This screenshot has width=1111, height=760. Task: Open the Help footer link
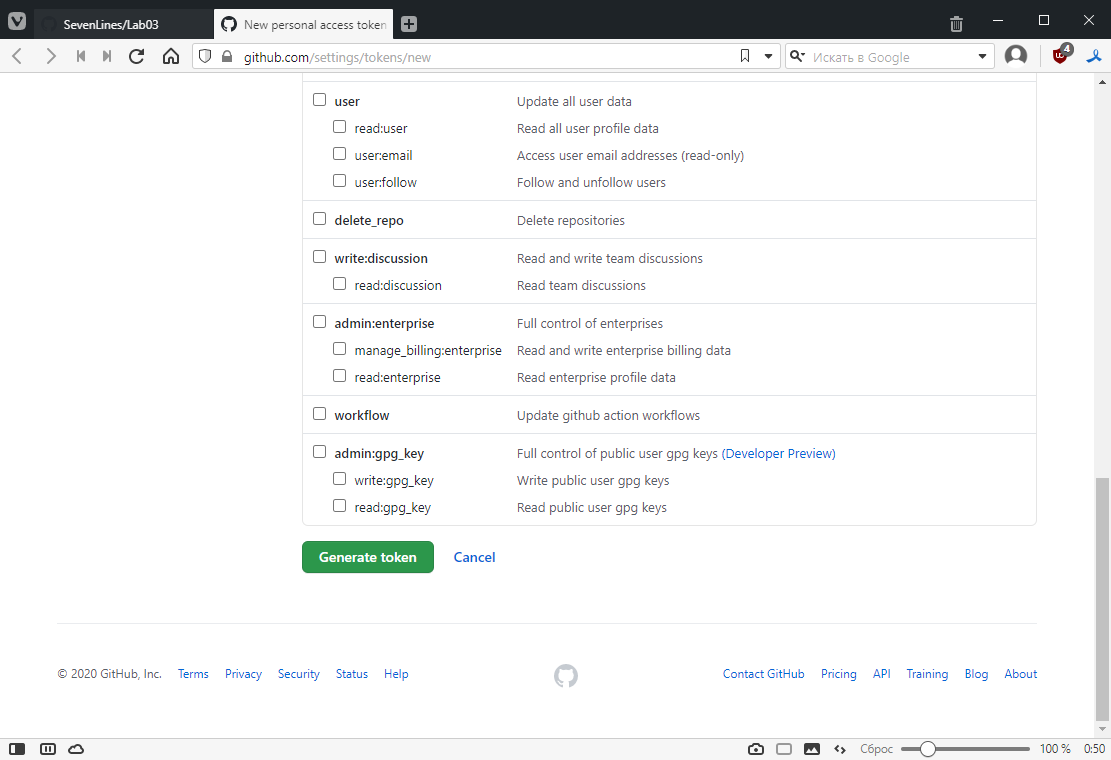pos(396,674)
